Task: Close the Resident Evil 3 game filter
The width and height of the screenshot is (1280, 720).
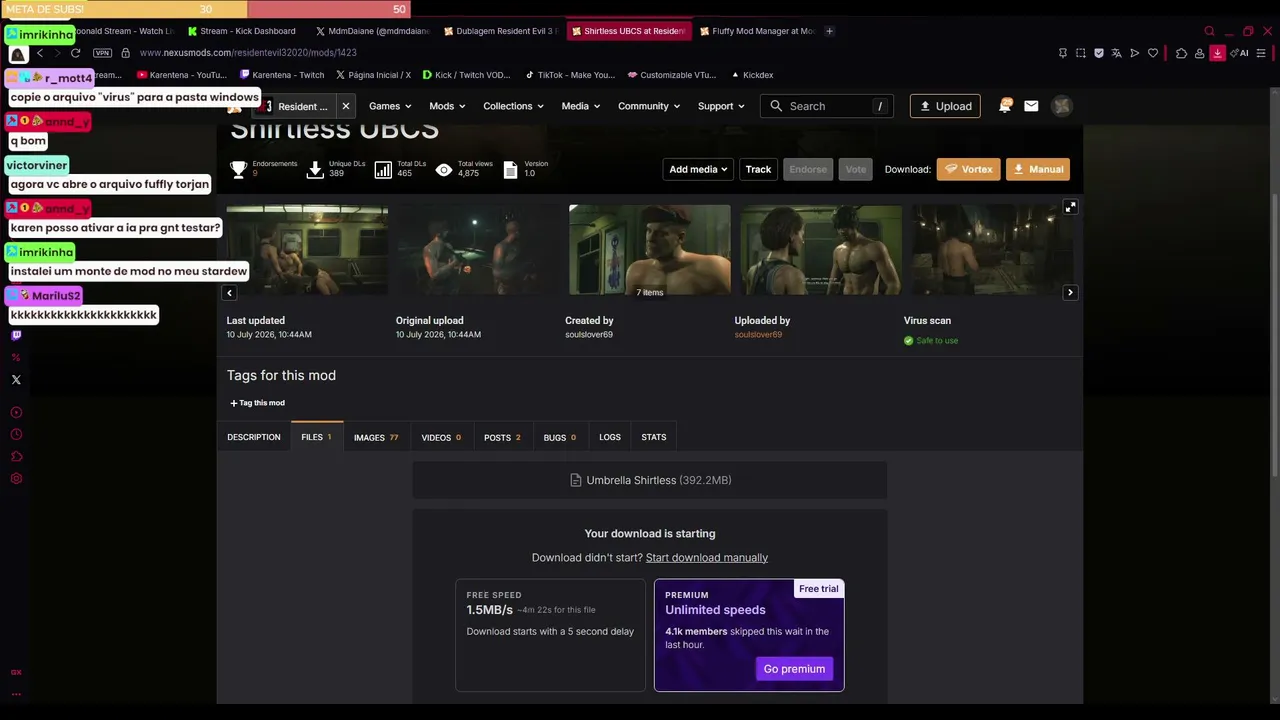Action: click(346, 106)
